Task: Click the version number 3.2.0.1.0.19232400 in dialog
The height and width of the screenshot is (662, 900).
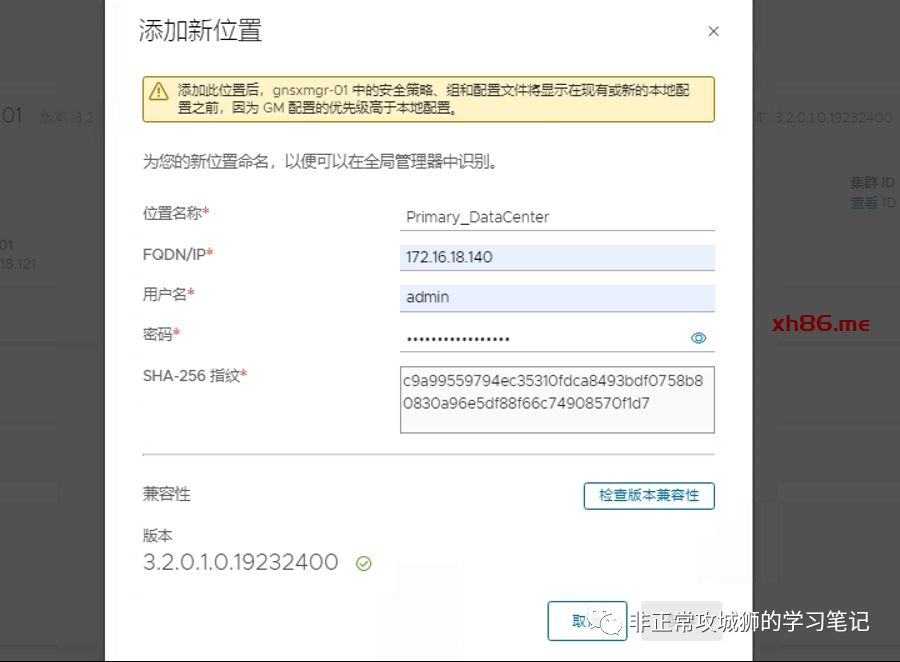Action: tap(241, 562)
